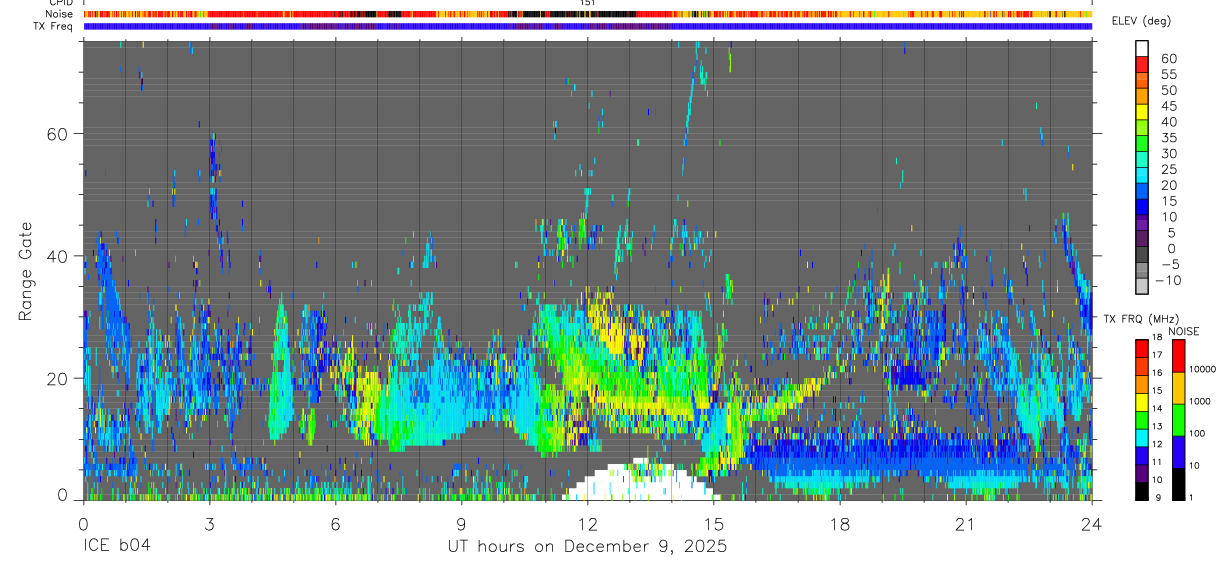Click UT hour tick label 18
1228x567 pixels.
point(840,523)
